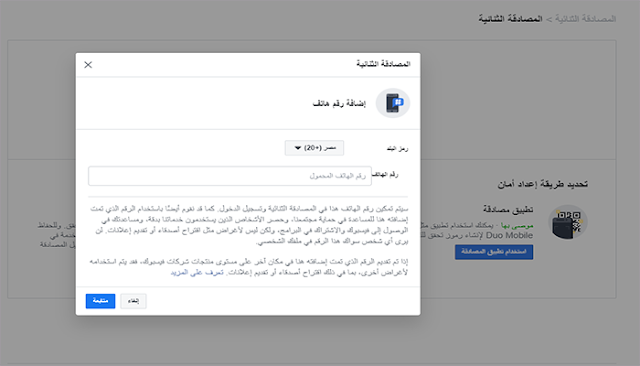Click the phone message icon beside إضافة رقم هاتف
This screenshot has height=366, width=640.
point(393,103)
